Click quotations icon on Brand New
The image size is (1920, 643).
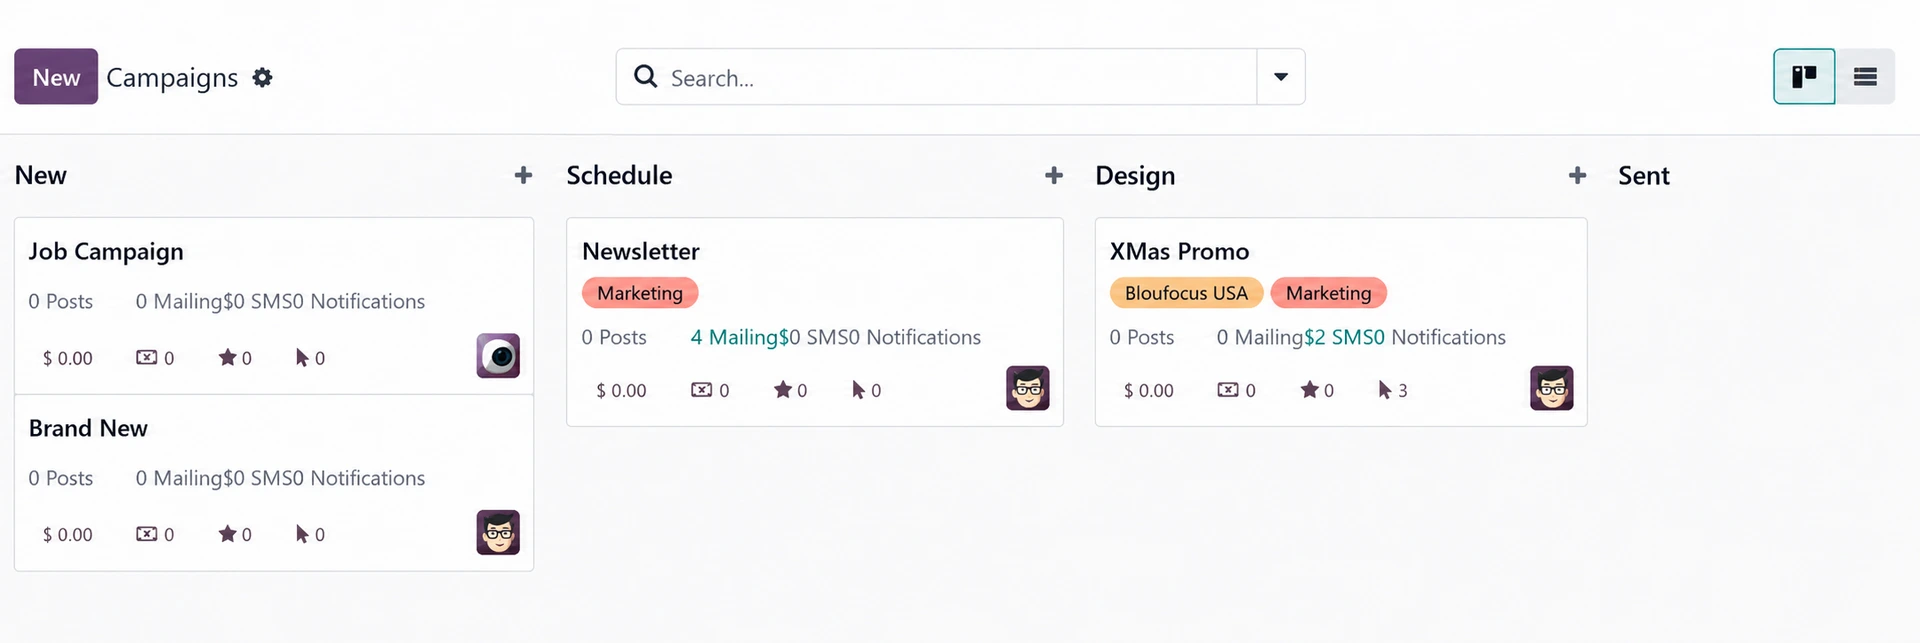click(x=147, y=534)
